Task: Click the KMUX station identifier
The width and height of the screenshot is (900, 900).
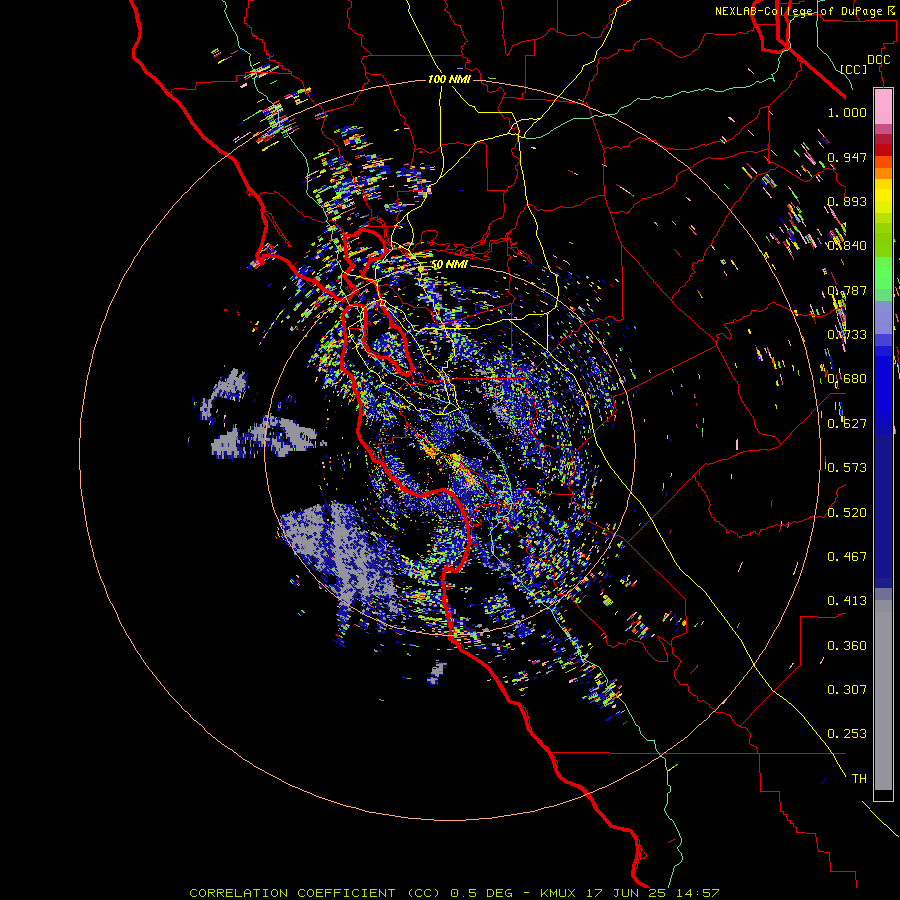Action: [557, 893]
